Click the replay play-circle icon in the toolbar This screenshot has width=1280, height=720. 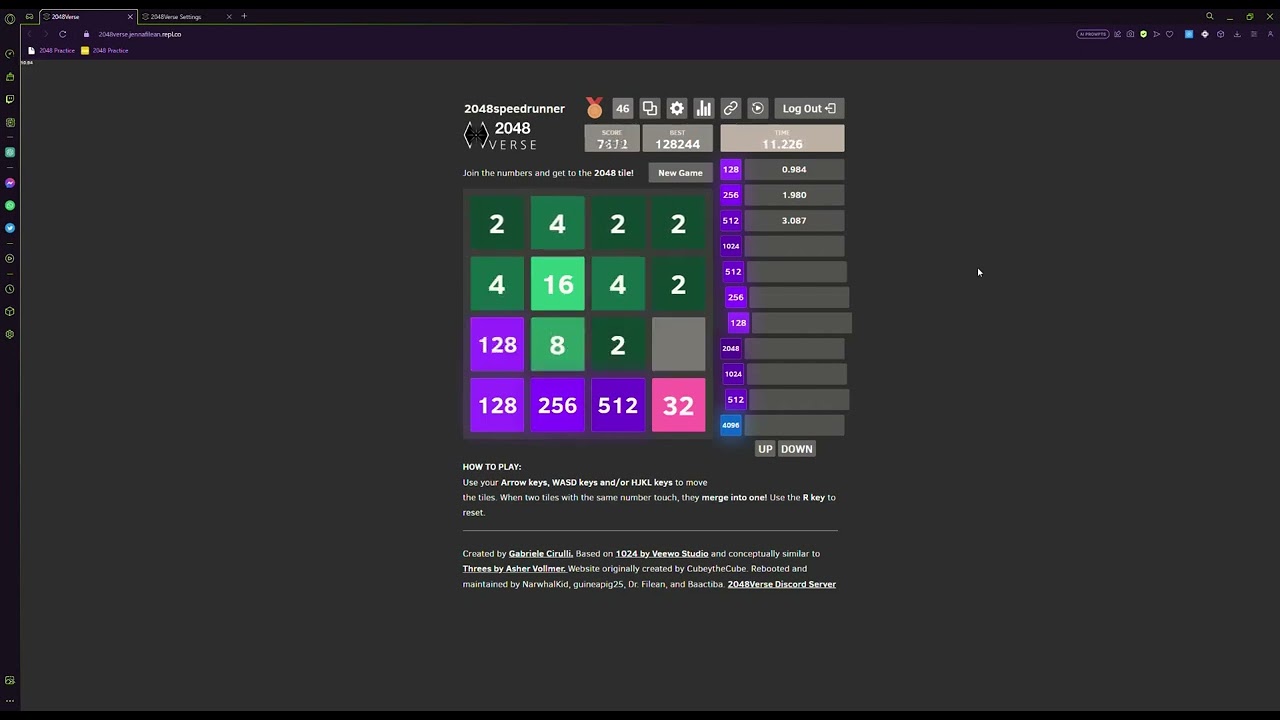[x=758, y=108]
